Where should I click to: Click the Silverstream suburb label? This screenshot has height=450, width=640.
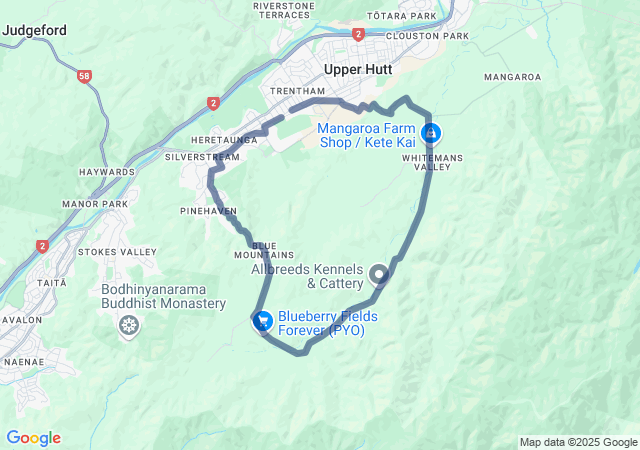202,157
